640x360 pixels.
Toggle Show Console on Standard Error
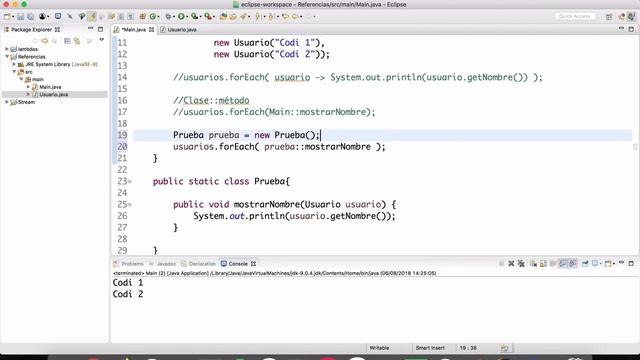572,264
